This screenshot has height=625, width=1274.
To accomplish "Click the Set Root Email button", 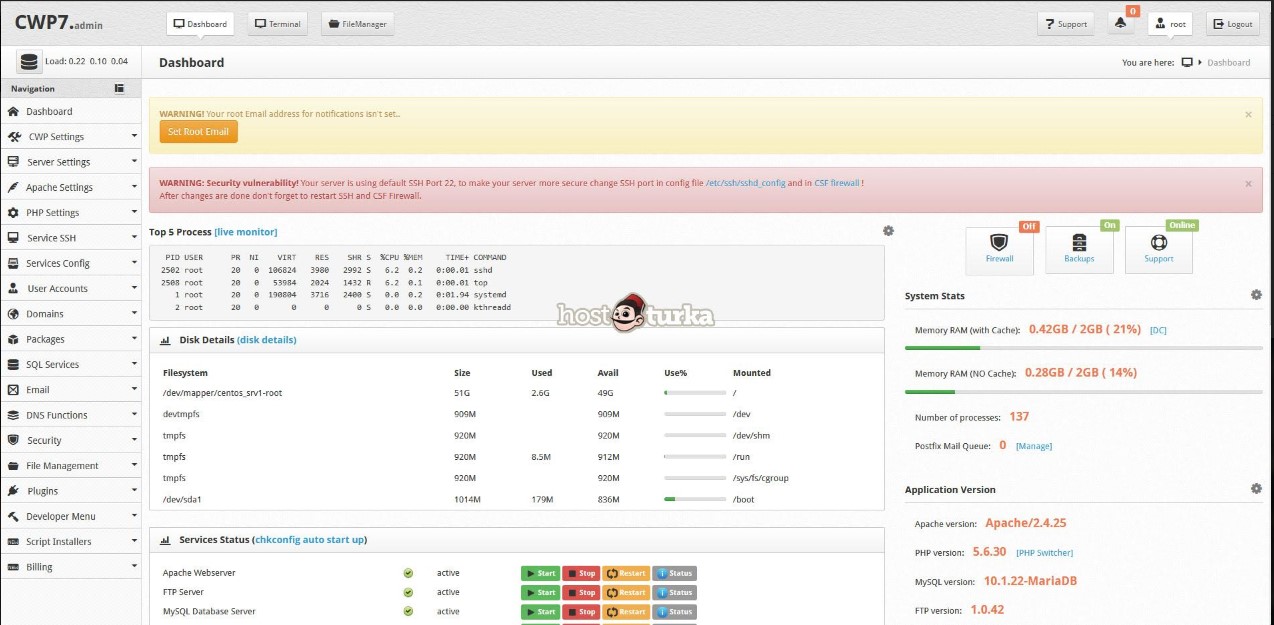I will coord(198,132).
